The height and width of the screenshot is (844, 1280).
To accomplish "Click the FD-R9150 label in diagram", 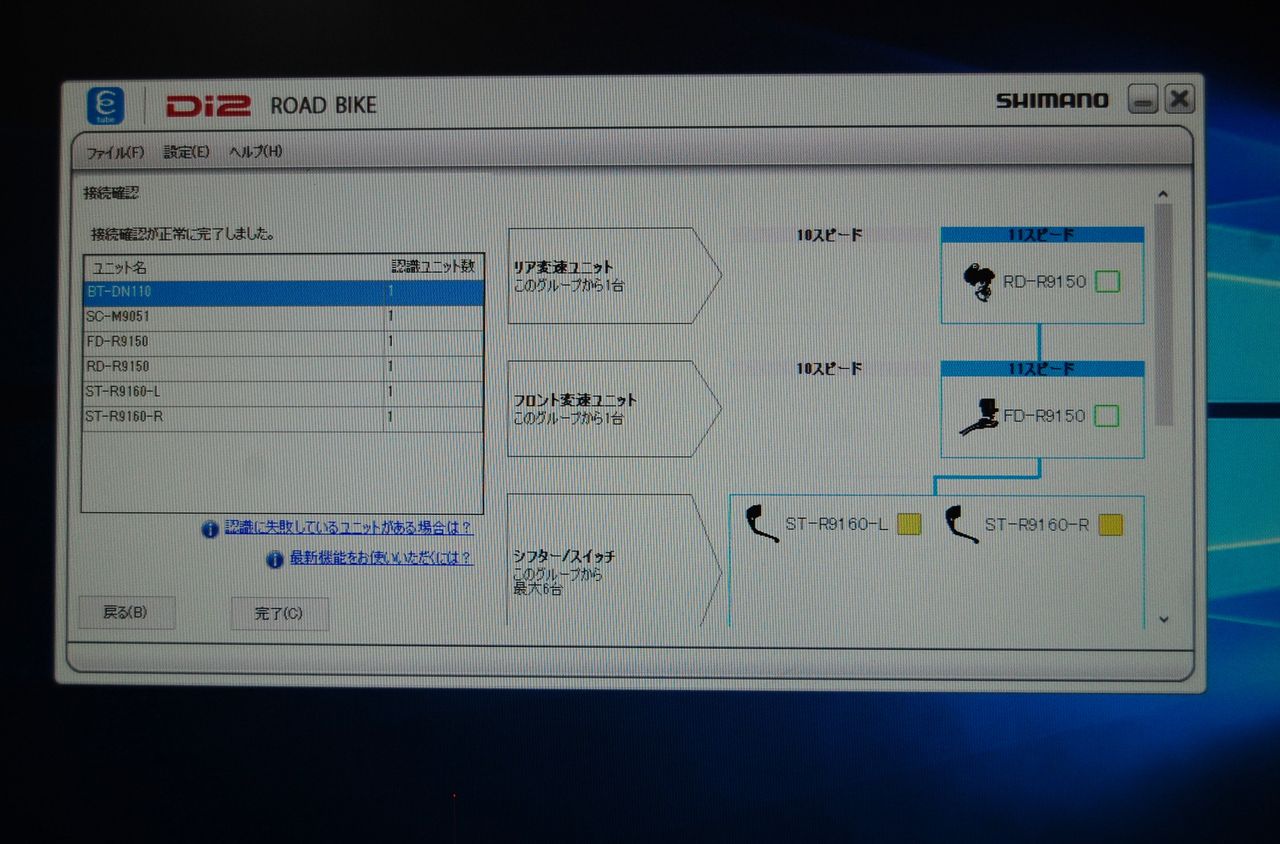I will (1044, 416).
